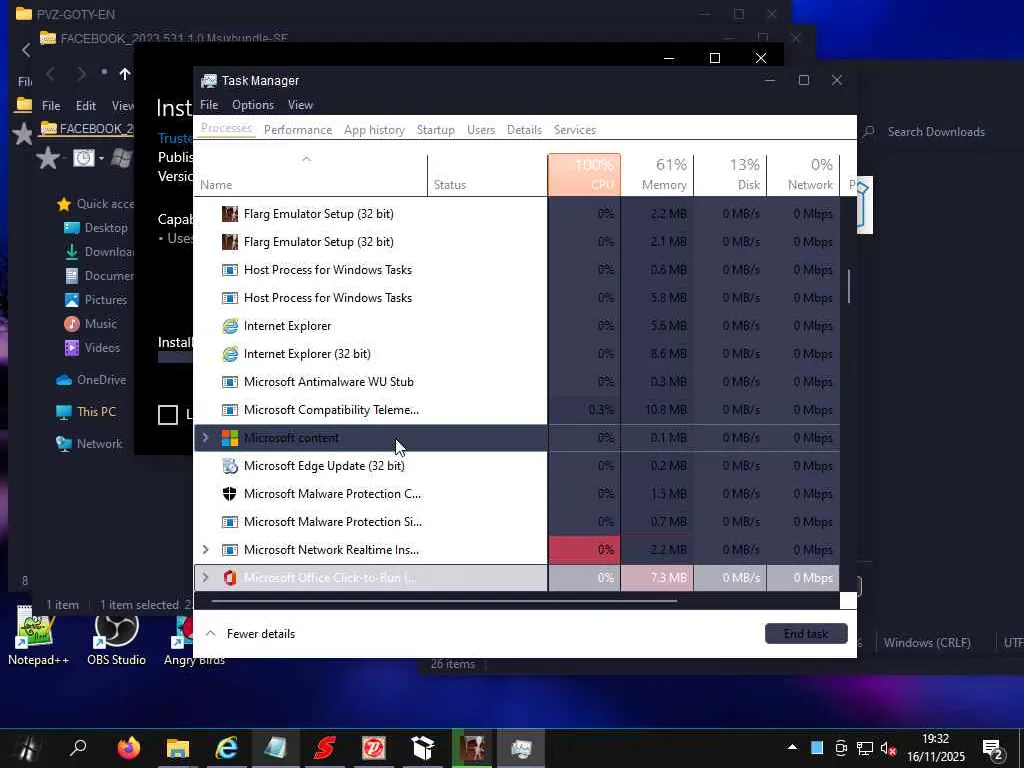The width and height of the screenshot is (1024, 768).
Task: Click the Internet Explorer process icon
Action: (x=230, y=326)
